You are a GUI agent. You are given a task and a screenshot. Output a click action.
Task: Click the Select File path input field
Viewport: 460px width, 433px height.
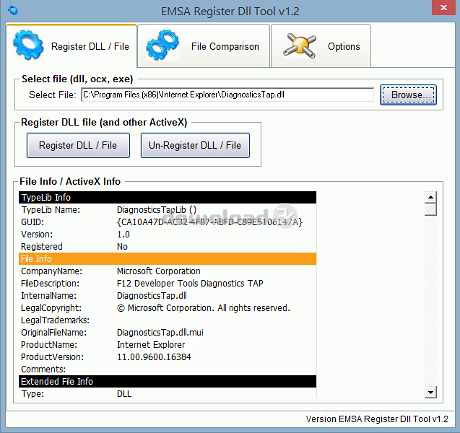click(227, 95)
